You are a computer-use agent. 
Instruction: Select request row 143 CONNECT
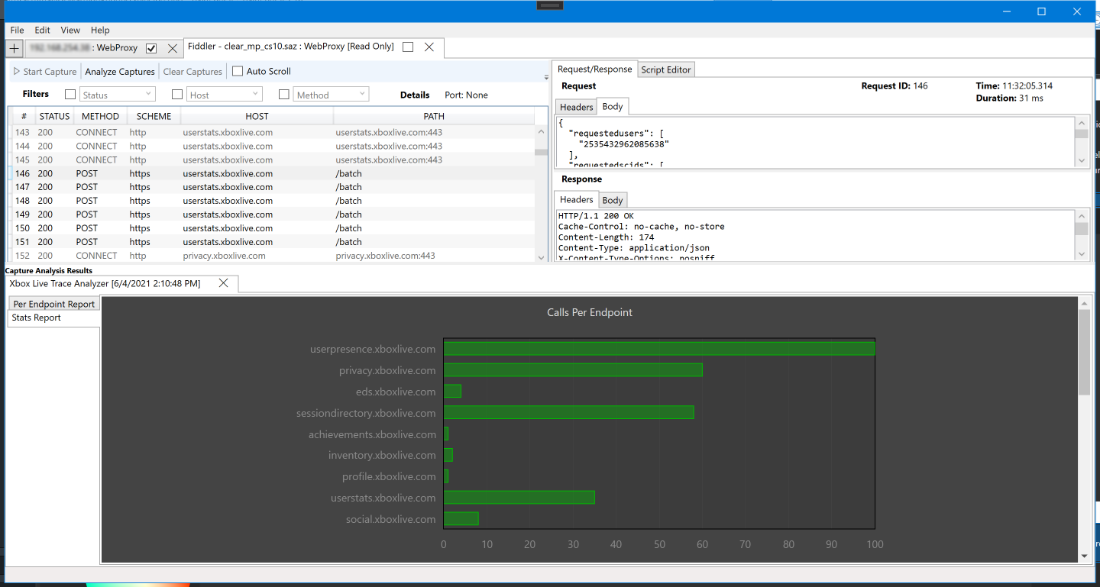(274, 132)
